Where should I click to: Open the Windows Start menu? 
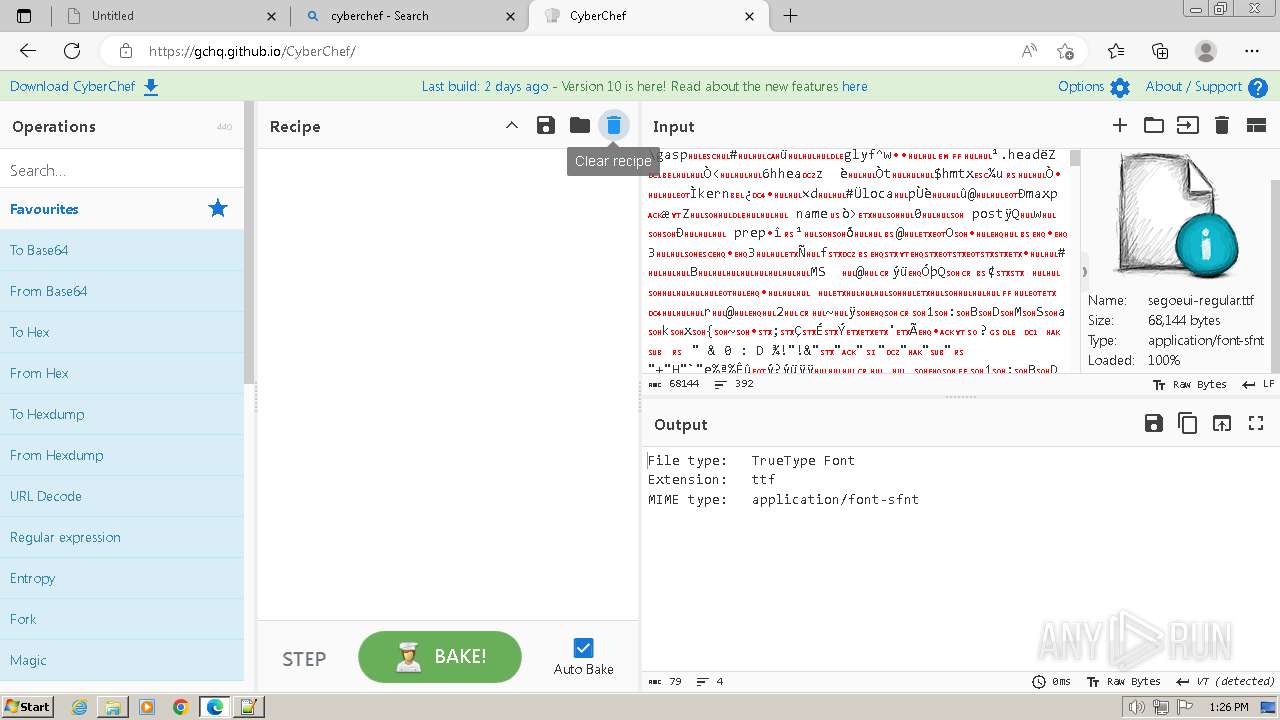[27, 706]
